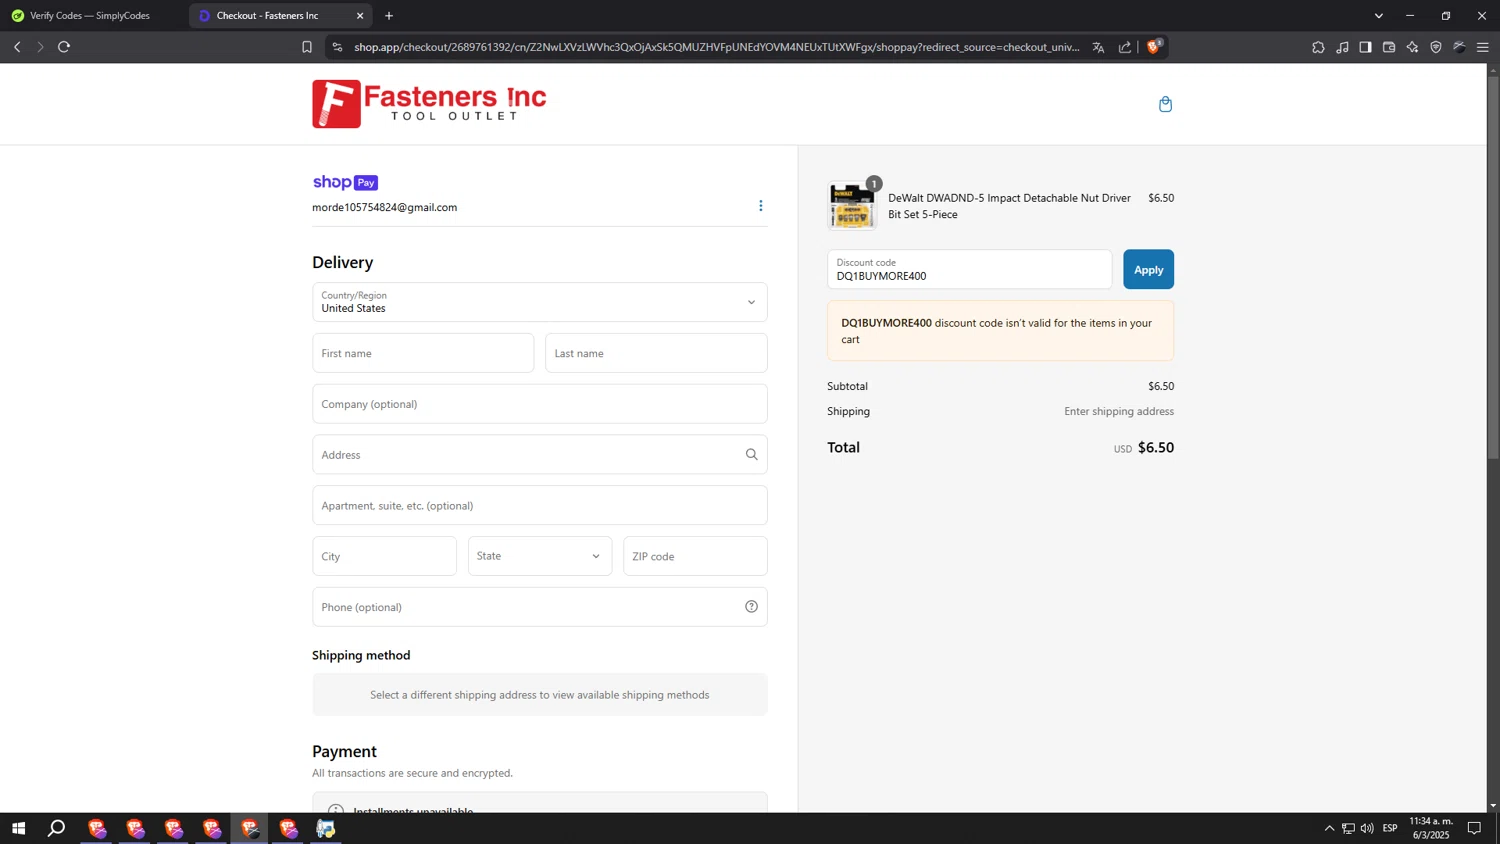This screenshot has height=844, width=1500.
Task: Toggle the browser sidebar panel icon
Action: [x=1365, y=47]
